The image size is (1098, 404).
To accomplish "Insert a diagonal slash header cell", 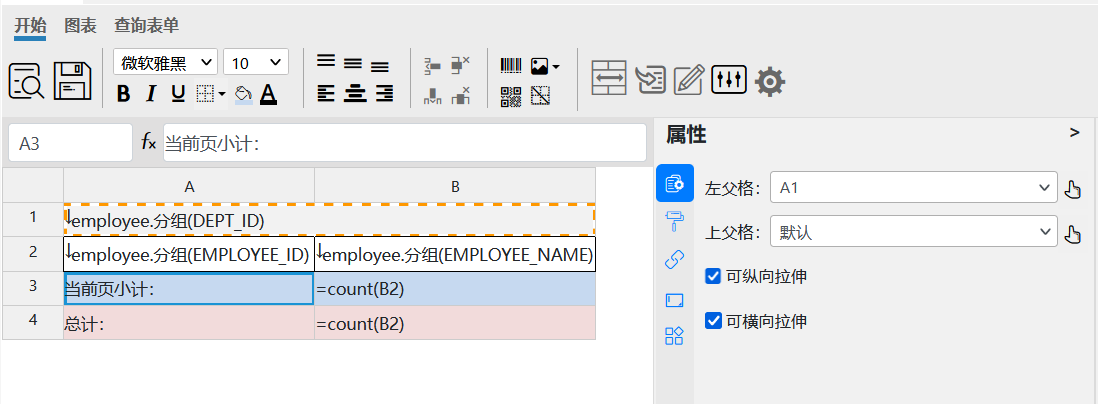I will 540,95.
